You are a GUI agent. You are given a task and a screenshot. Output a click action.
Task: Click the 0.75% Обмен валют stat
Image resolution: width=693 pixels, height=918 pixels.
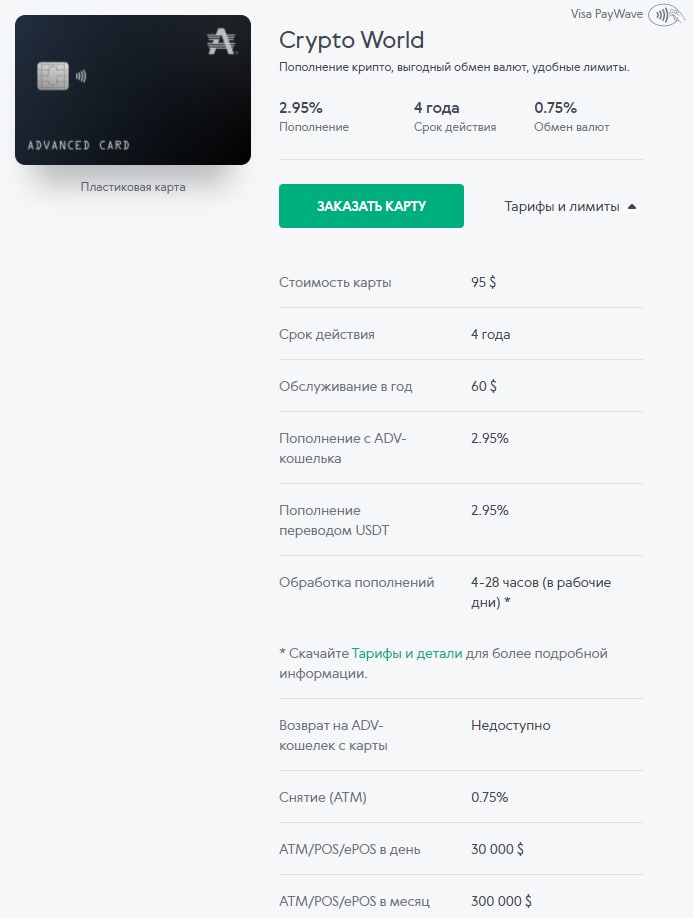[571, 117]
